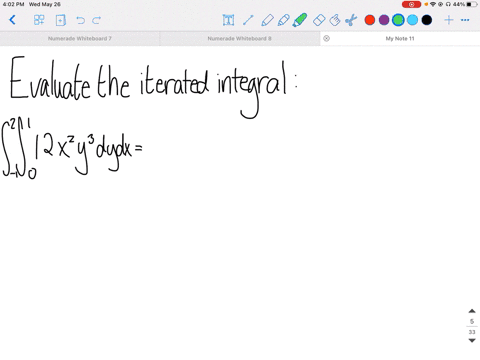Tap the Wed May 26 date
Viewport: 480px width, 360px height.
(45, 4)
